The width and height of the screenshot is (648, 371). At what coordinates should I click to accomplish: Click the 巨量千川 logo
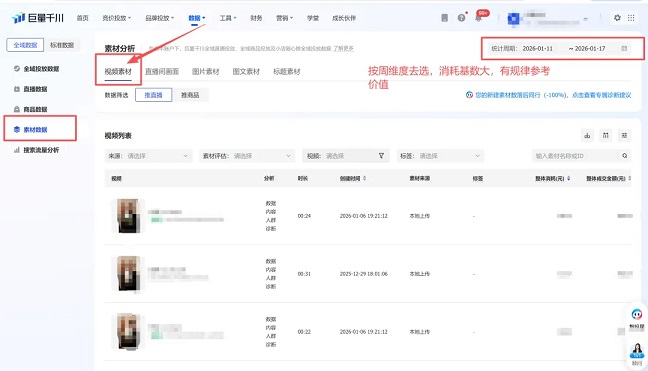[x=38, y=18]
